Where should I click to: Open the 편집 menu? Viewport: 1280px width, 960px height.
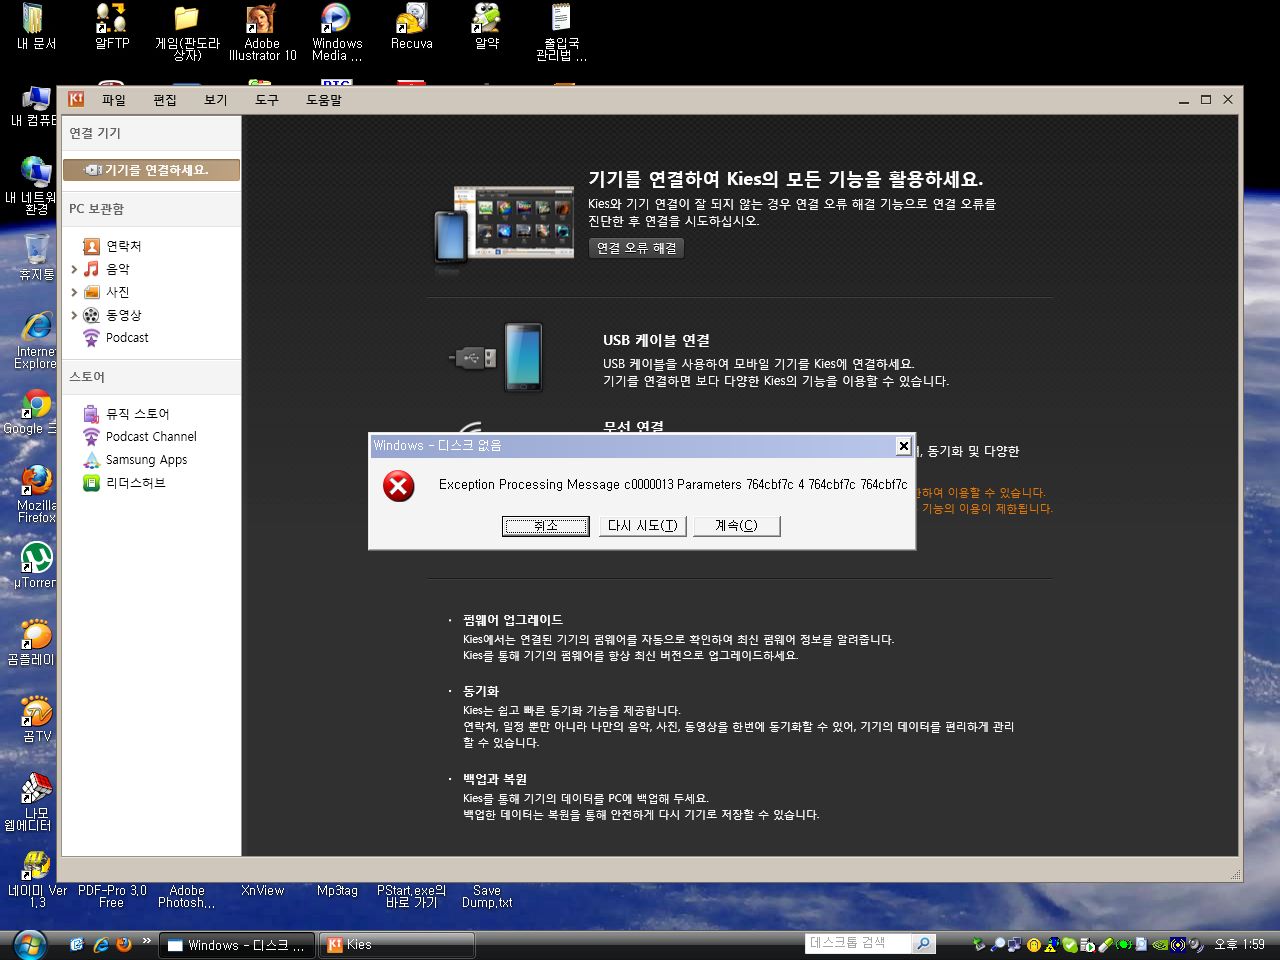tap(165, 100)
